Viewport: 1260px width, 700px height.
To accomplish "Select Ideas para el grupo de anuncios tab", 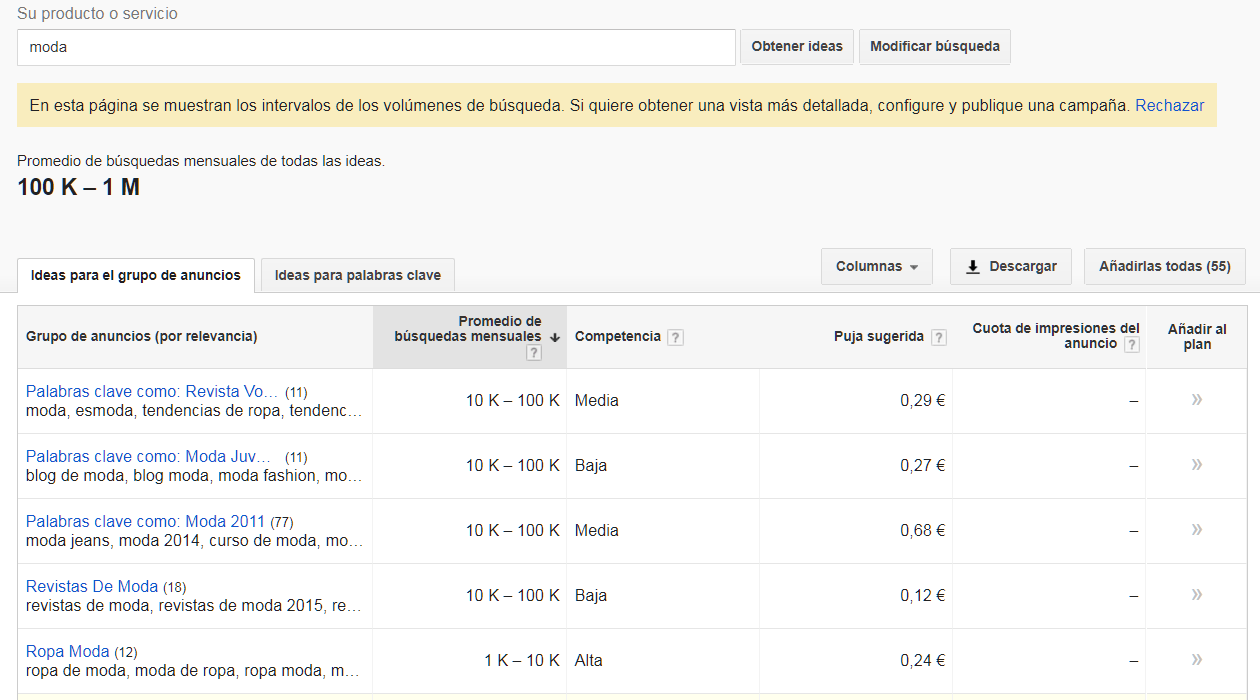I will coord(136,275).
